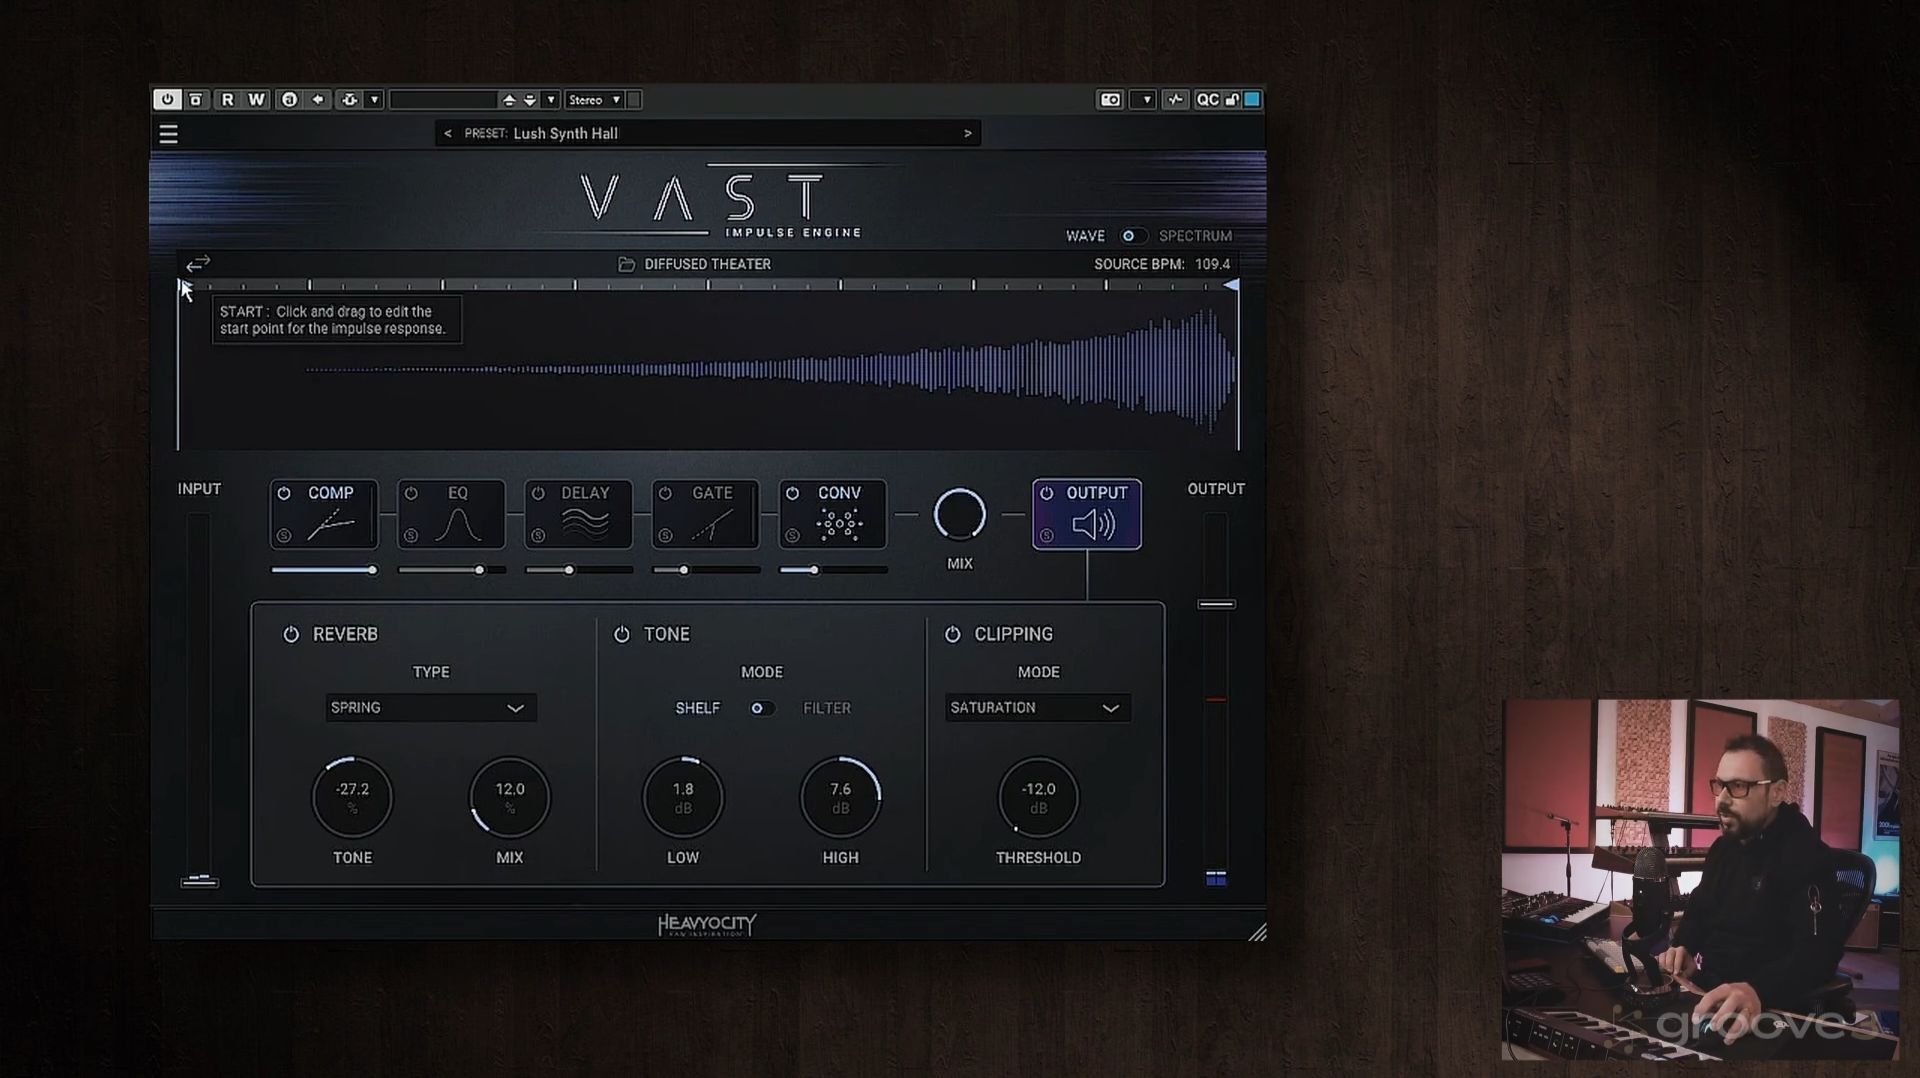Select the COMP module tab

pyautogui.click(x=324, y=514)
